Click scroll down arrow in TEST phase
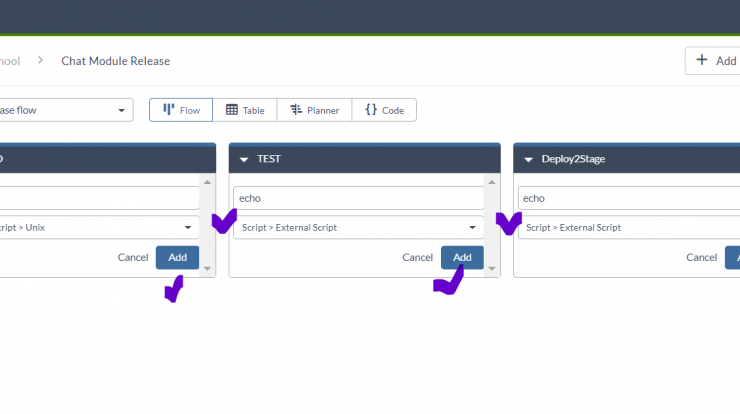Viewport: 740px width, 414px height. tap(492, 269)
